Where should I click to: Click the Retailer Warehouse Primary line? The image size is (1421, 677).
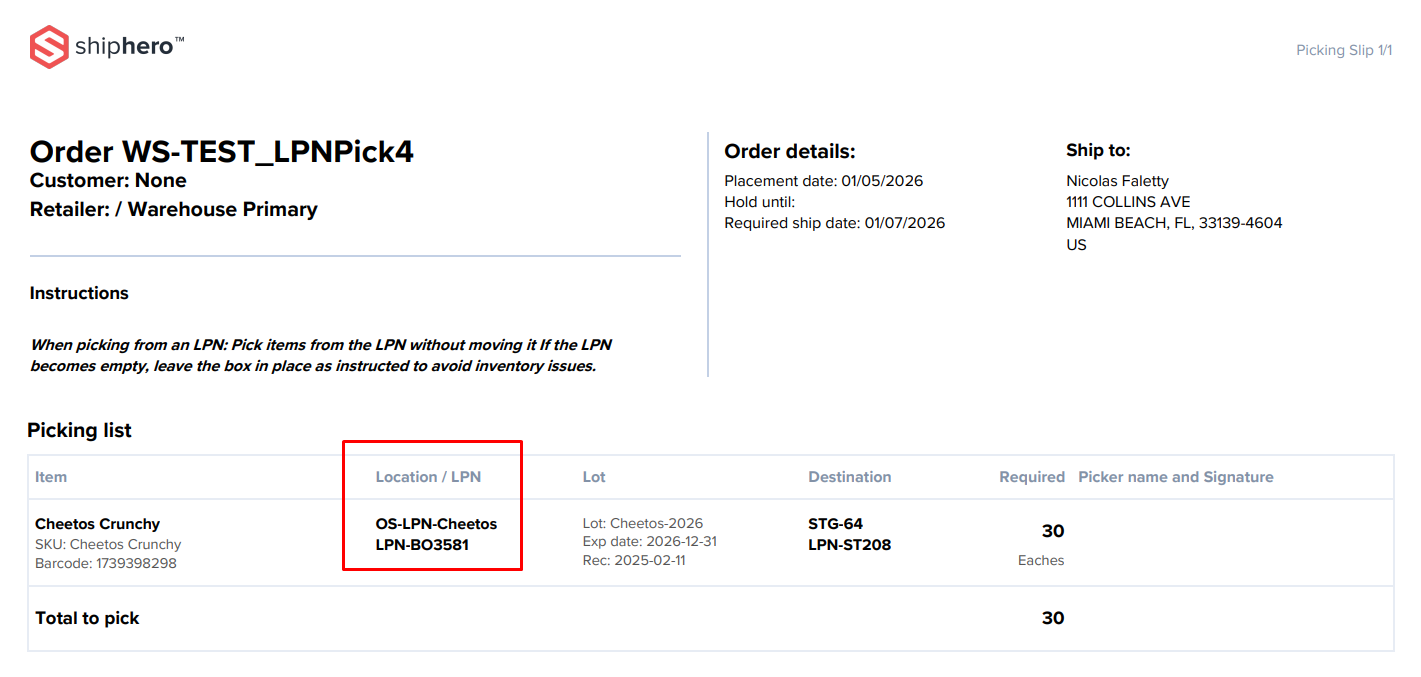coord(173,210)
